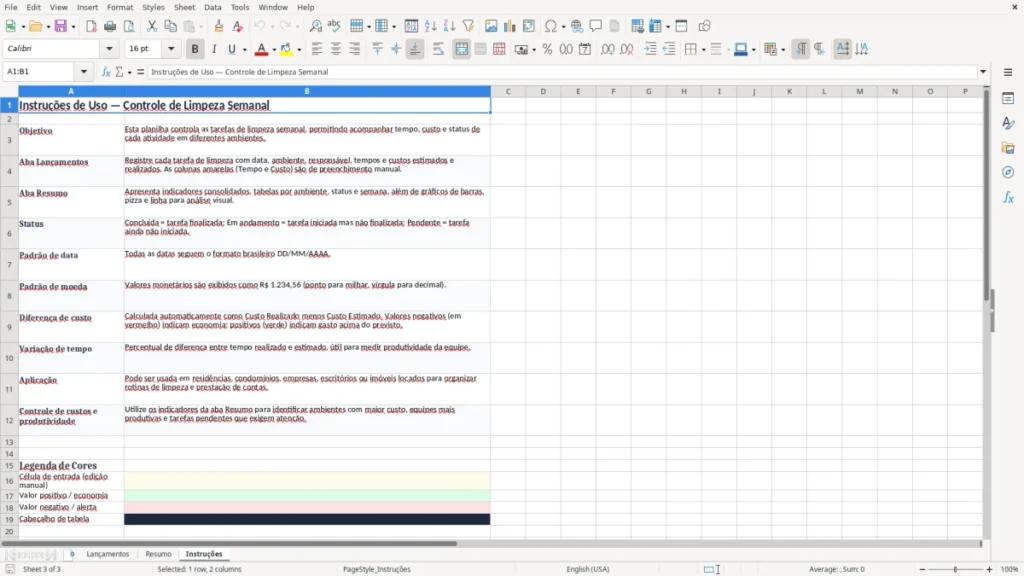Open the File menu
Screen dimensions: 1024x576
[11, 7]
